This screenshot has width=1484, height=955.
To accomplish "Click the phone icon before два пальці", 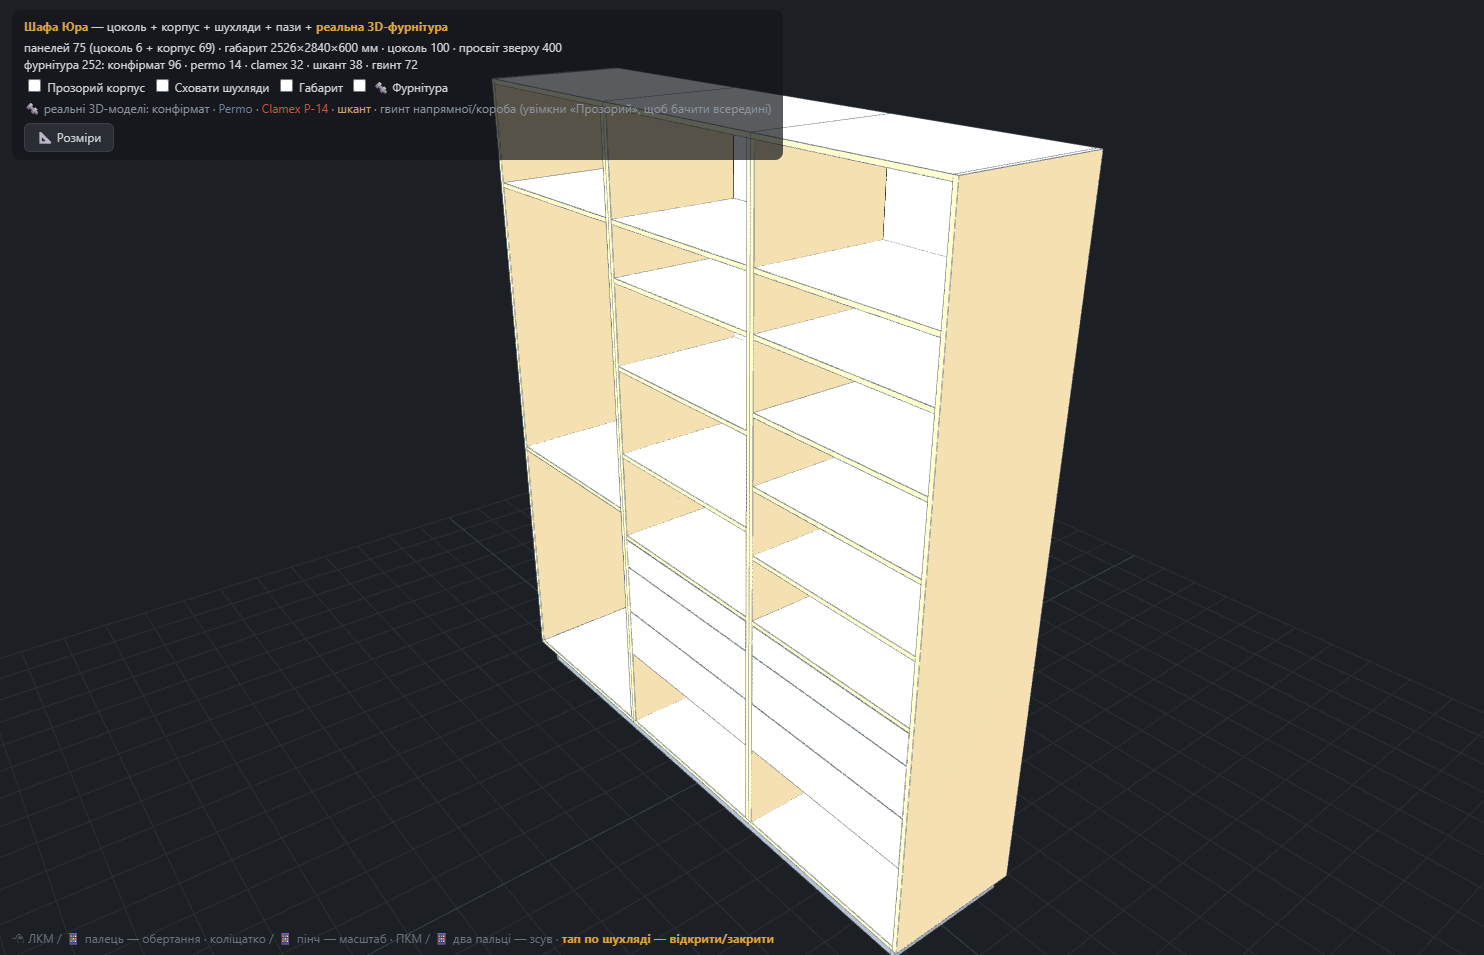I will (441, 939).
